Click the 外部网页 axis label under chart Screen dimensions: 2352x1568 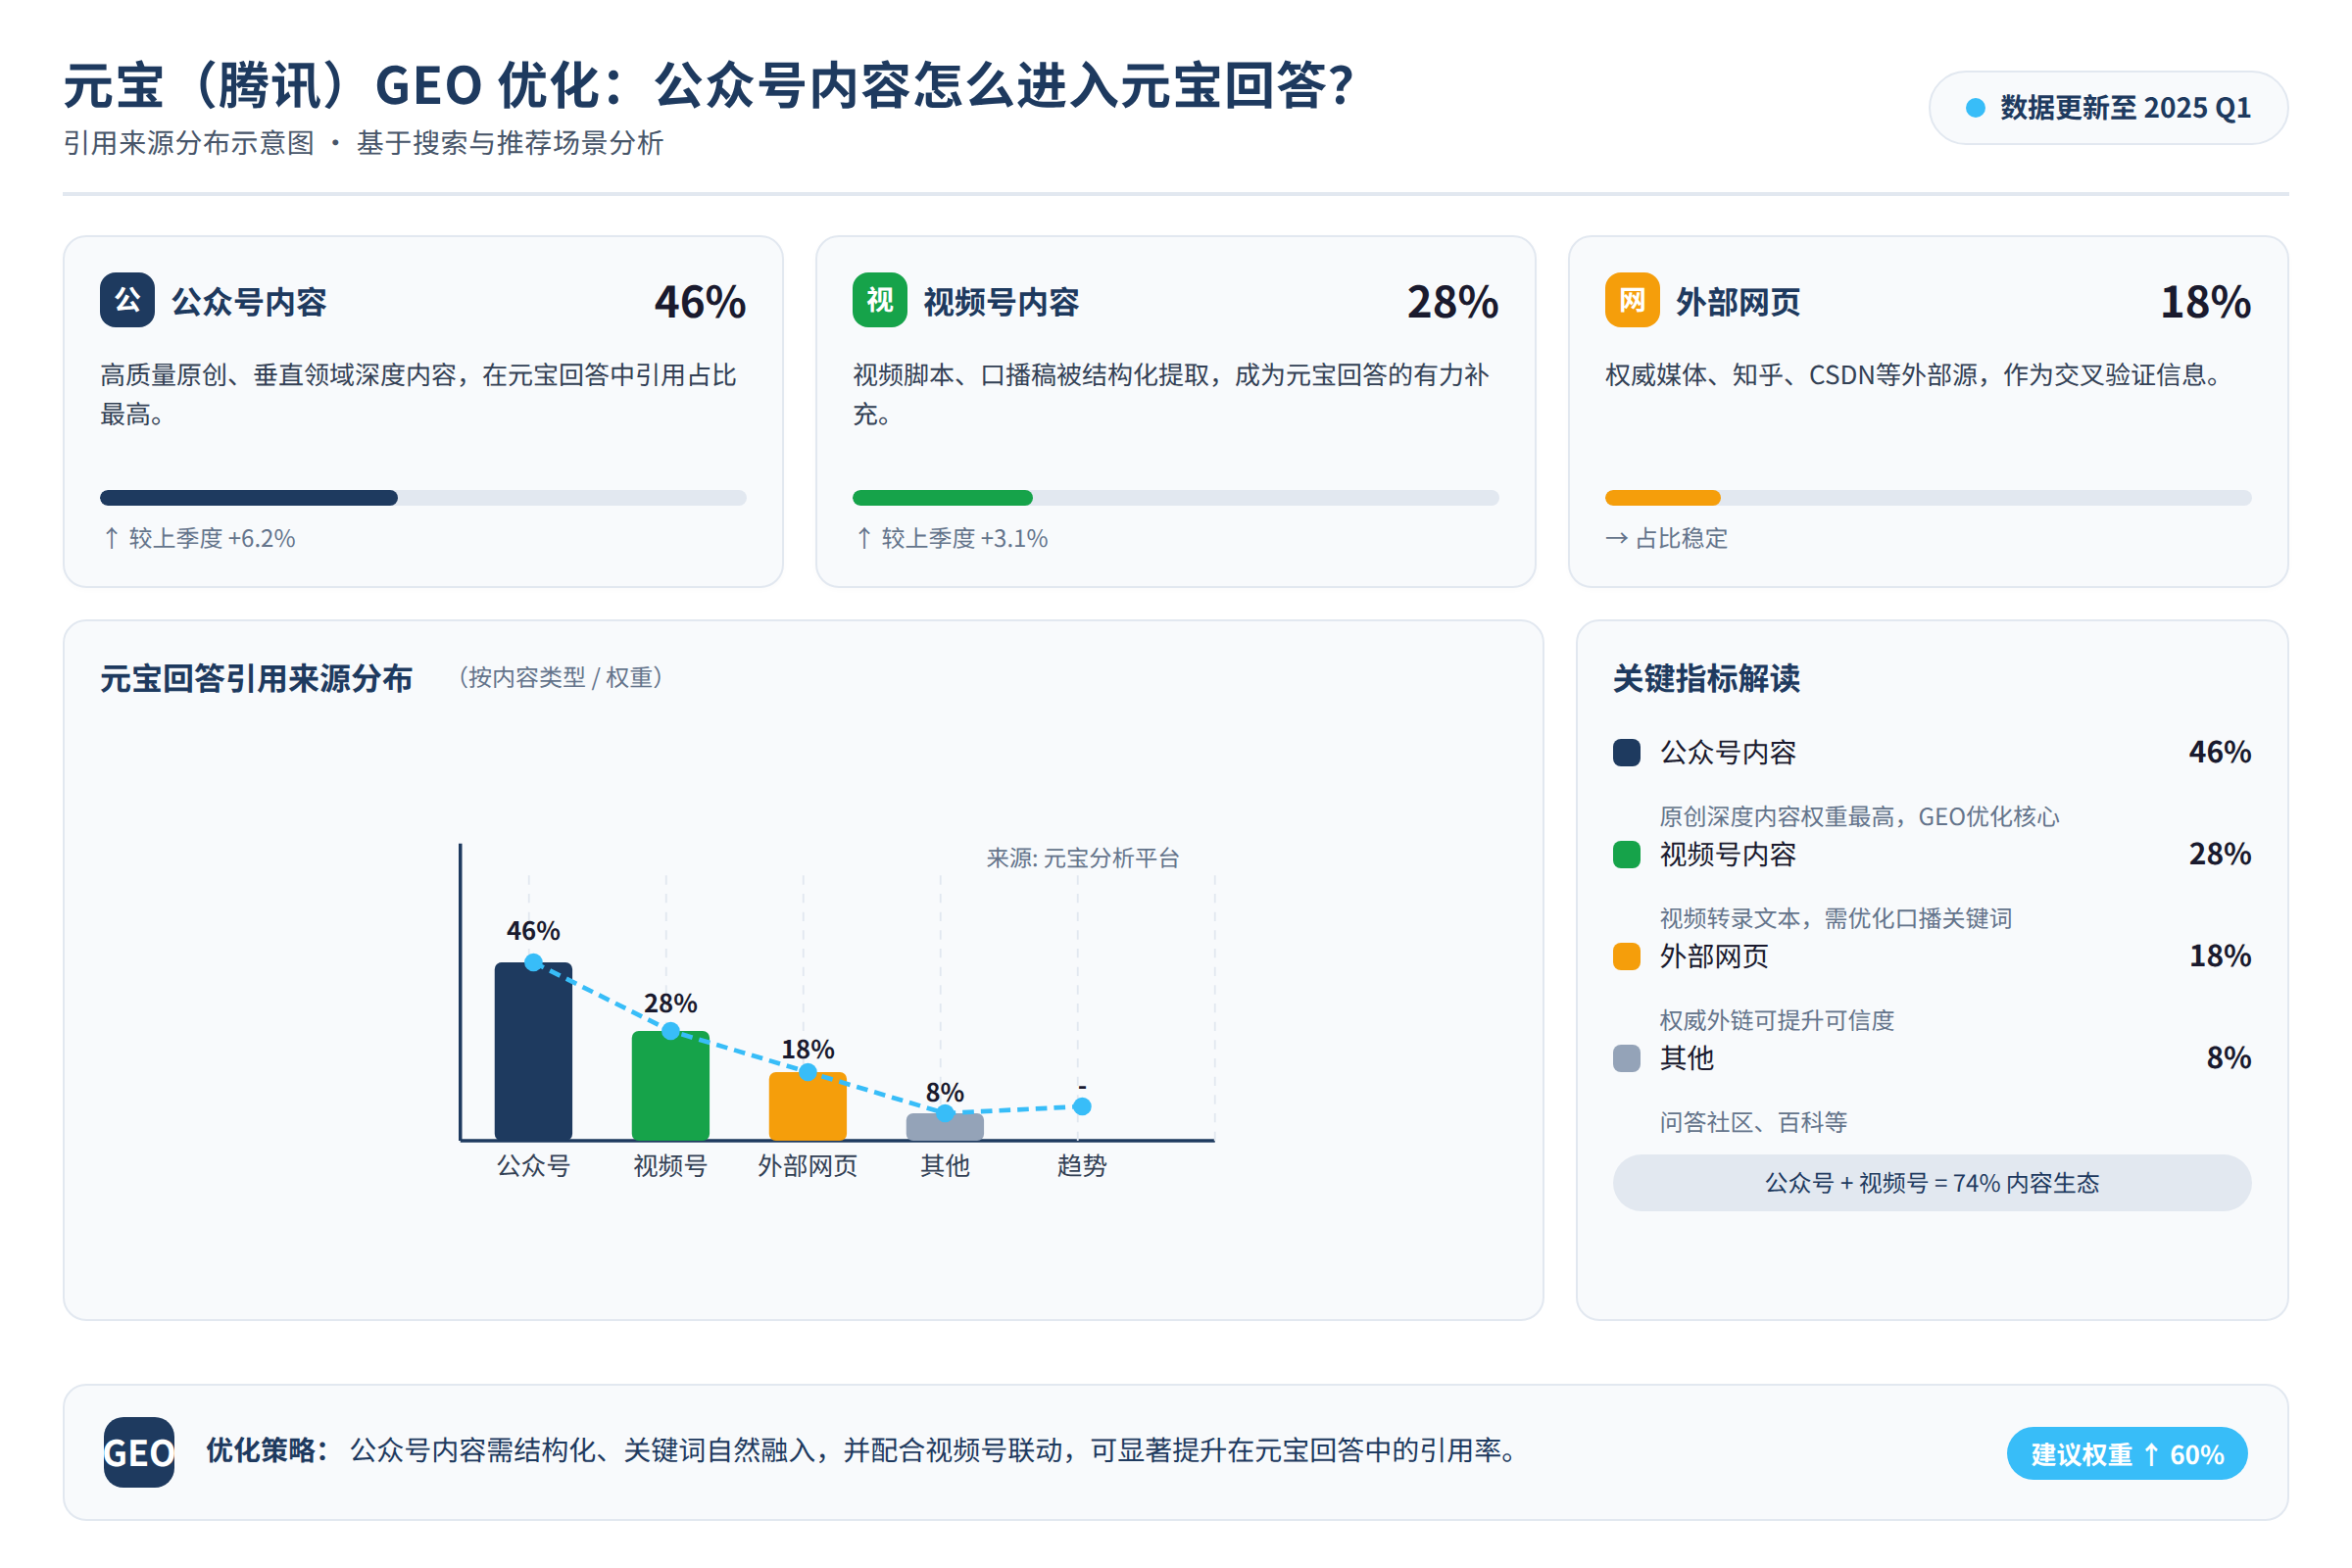[x=808, y=1166]
